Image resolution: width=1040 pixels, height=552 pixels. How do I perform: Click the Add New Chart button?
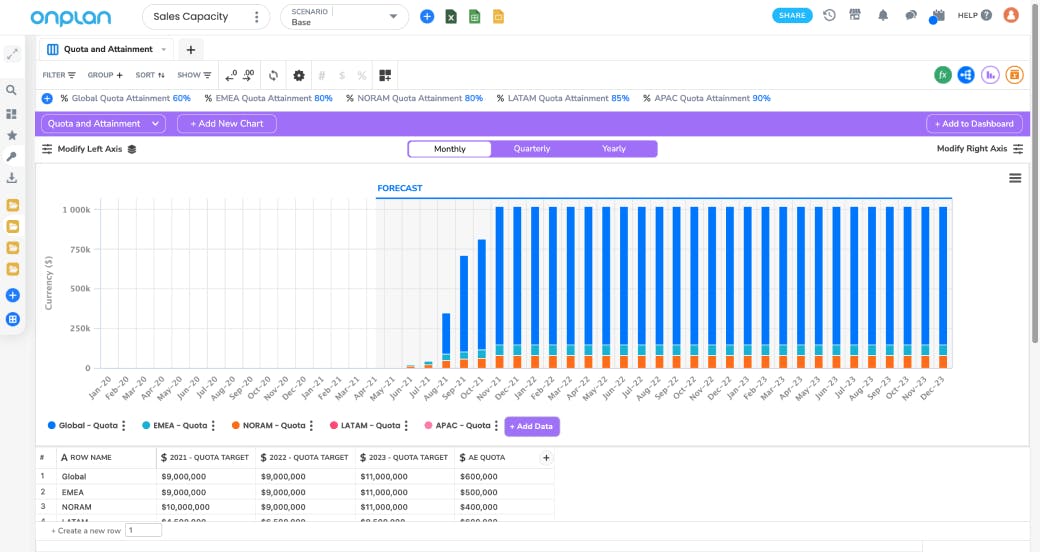click(x=226, y=124)
